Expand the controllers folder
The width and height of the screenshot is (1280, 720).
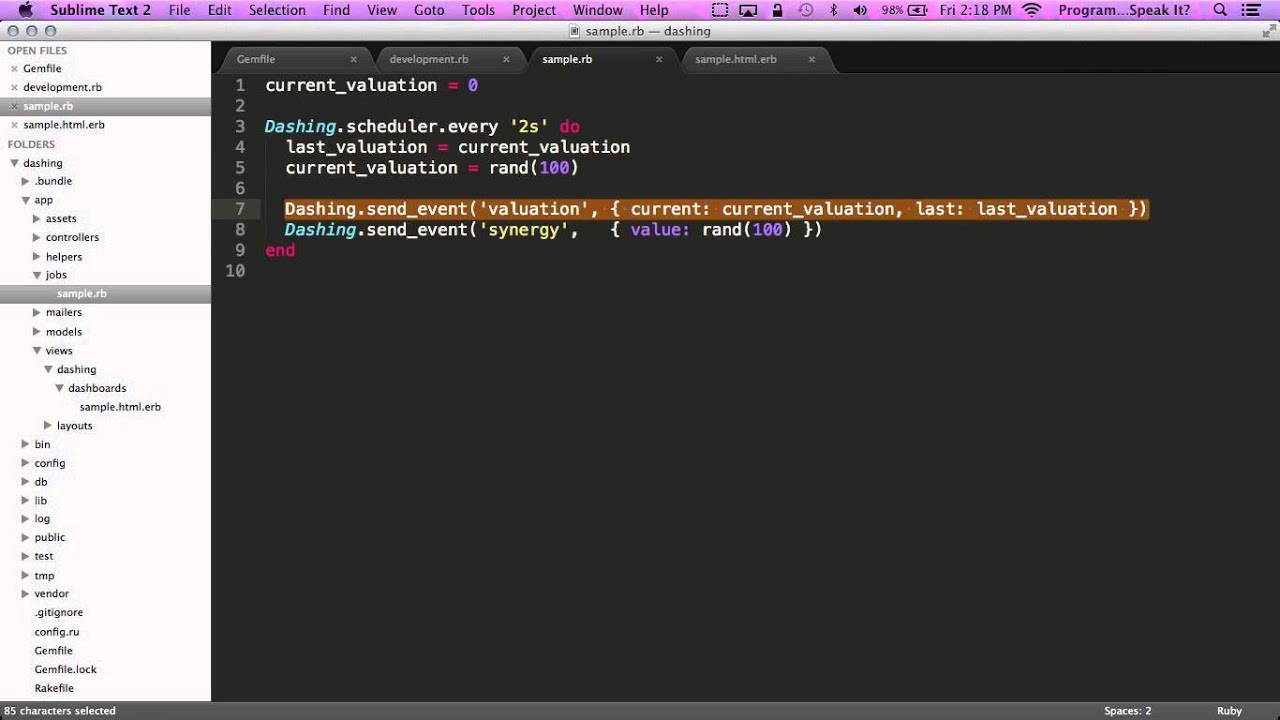(x=37, y=238)
